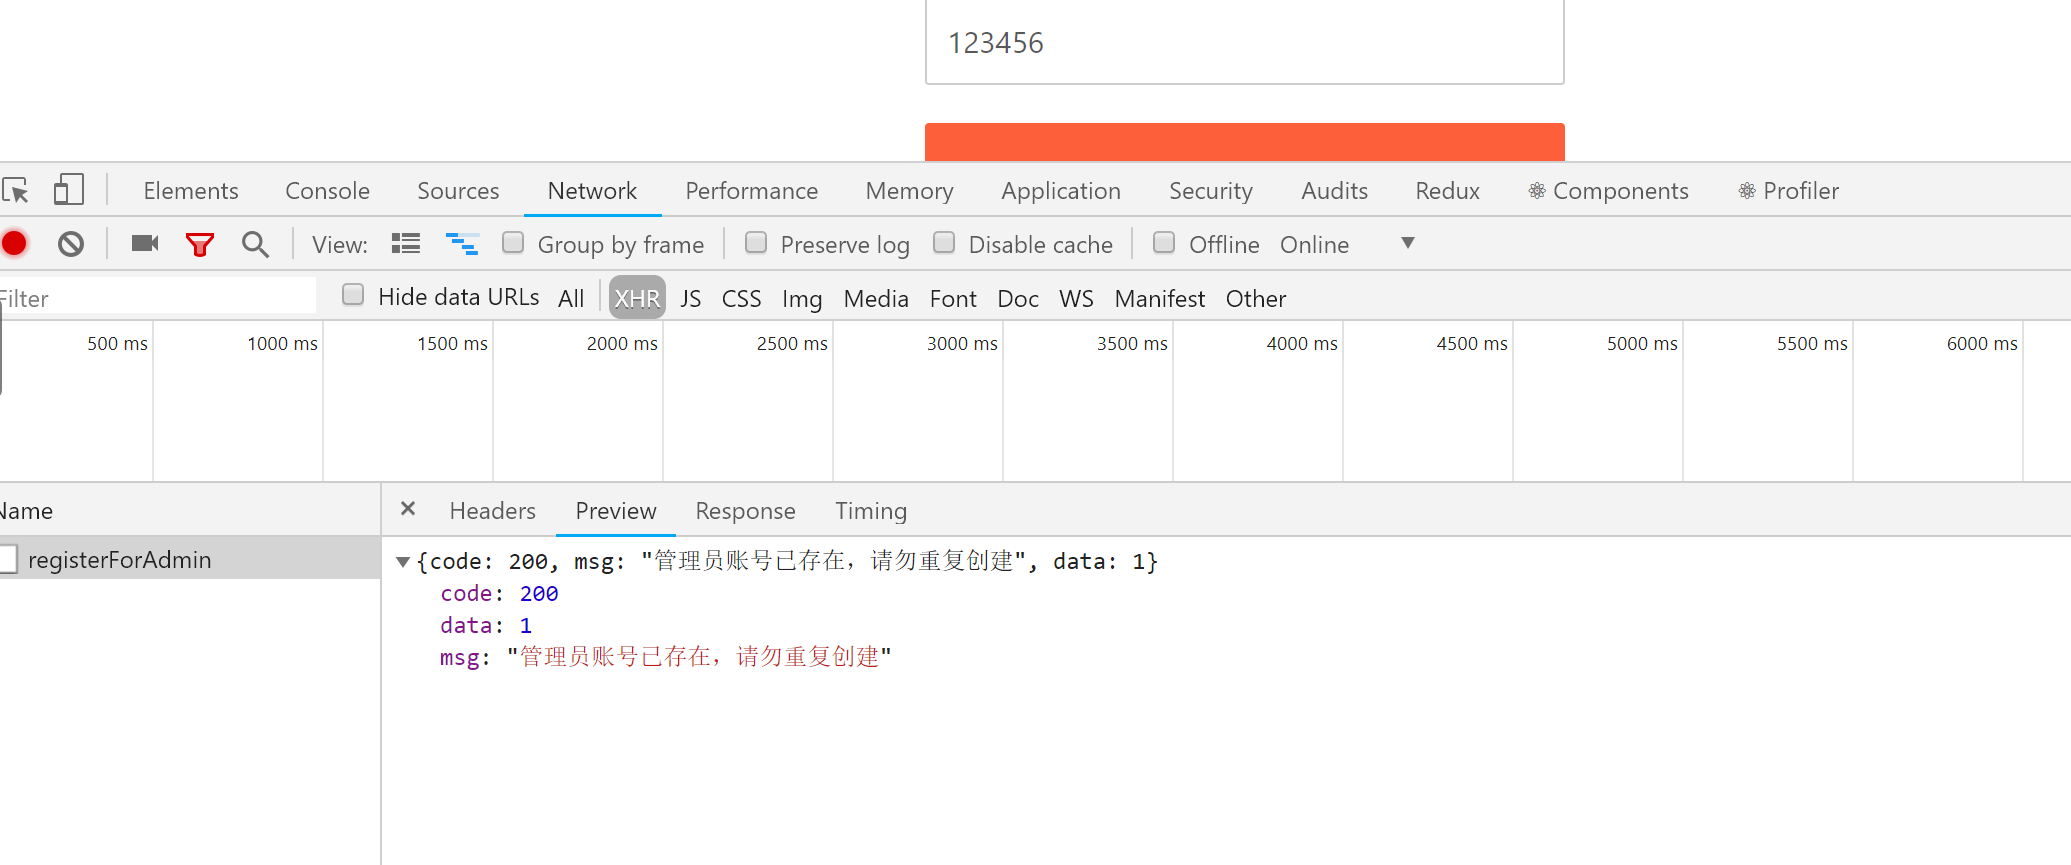Close the request details pane

tap(408, 509)
